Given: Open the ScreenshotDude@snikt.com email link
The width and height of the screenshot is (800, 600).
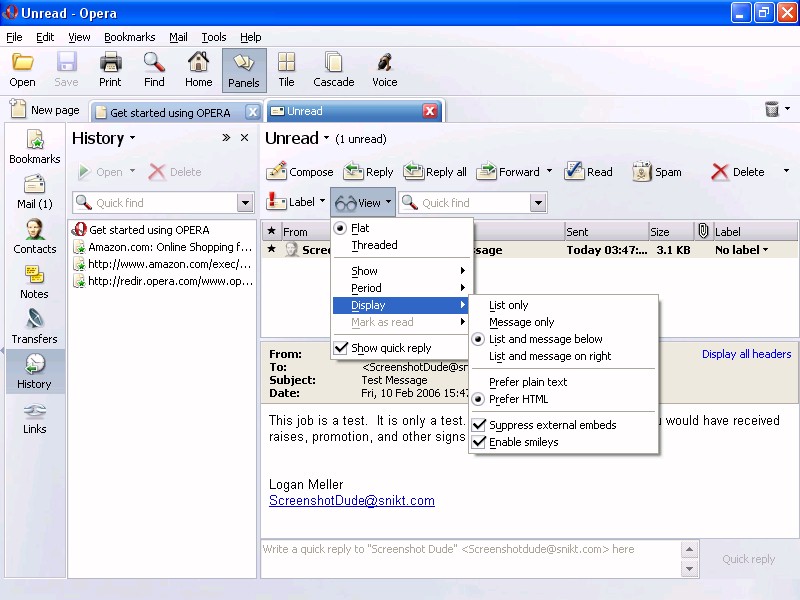Looking at the screenshot, I should 352,501.
